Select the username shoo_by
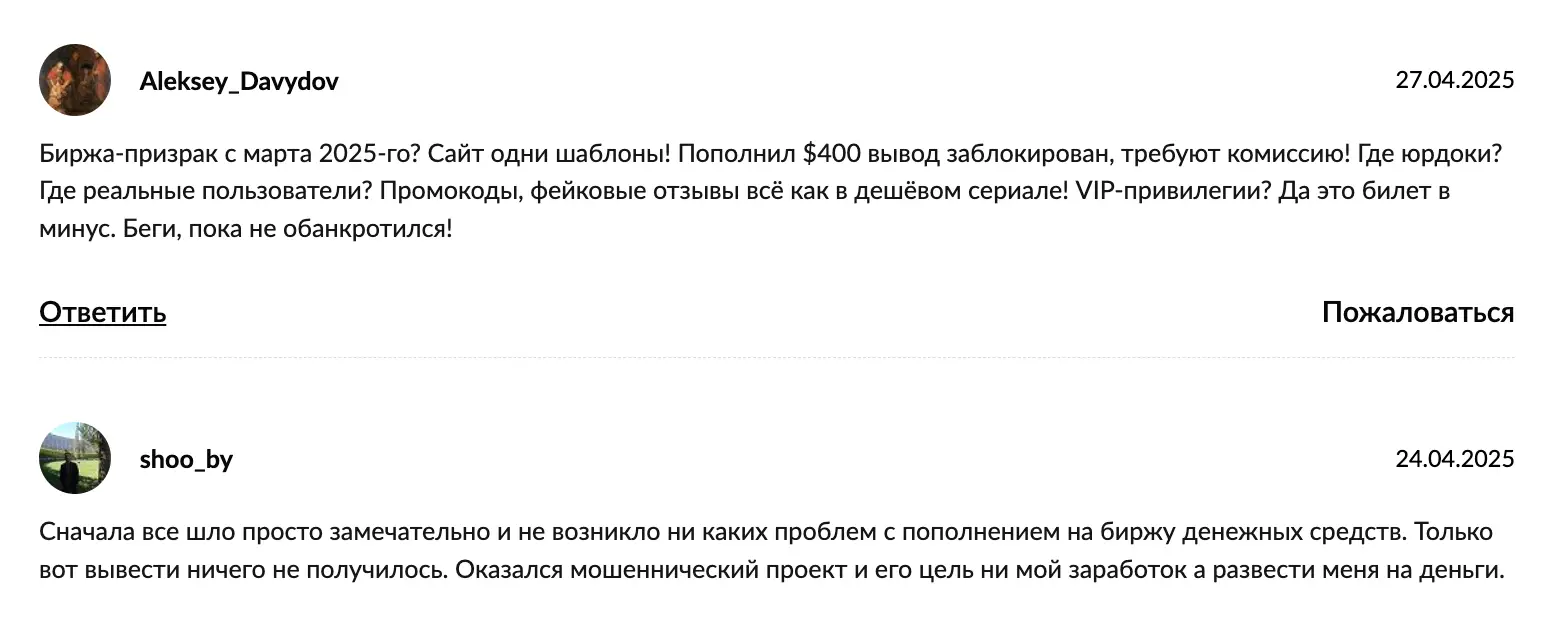The width and height of the screenshot is (1542, 636). [186, 459]
